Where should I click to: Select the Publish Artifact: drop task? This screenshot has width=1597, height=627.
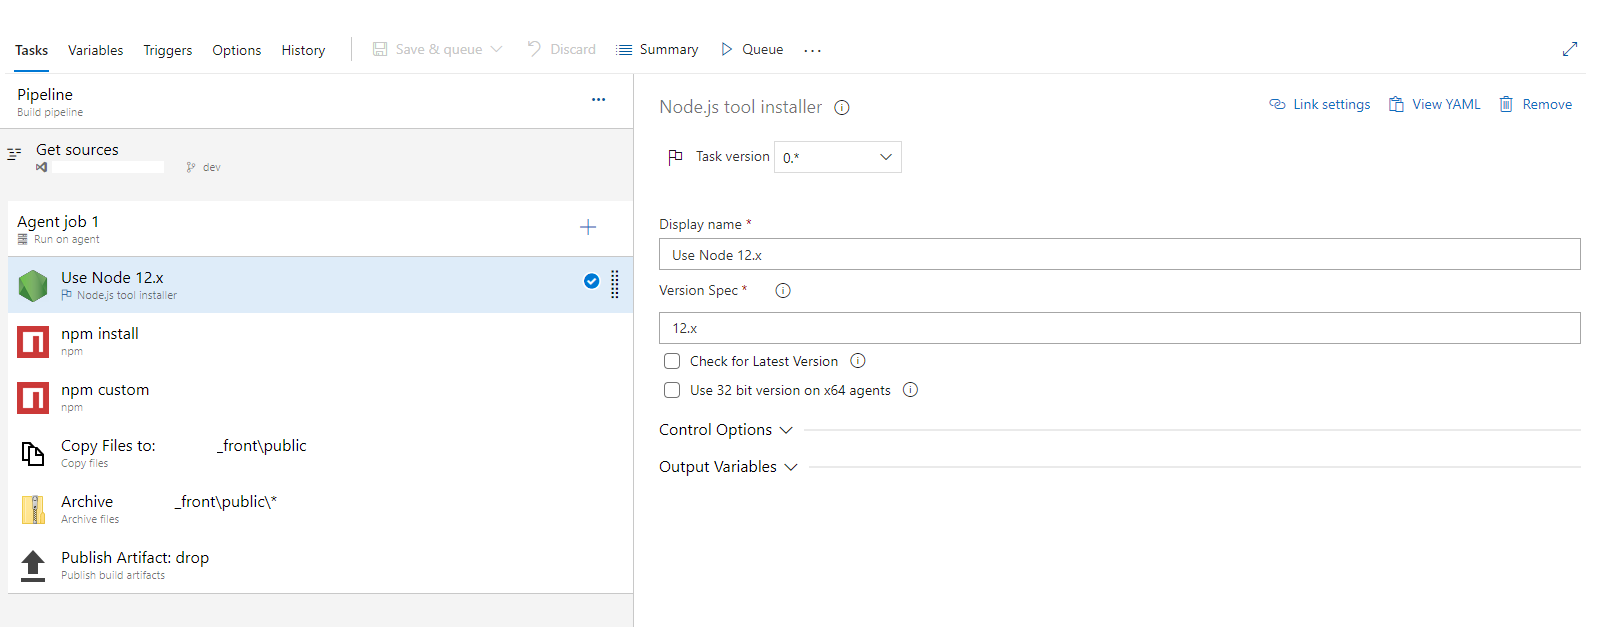(320, 565)
